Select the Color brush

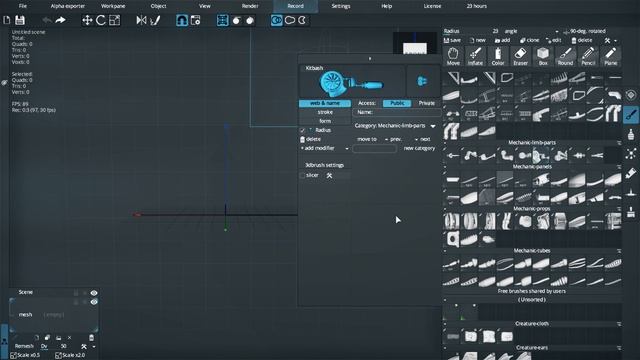498,56
